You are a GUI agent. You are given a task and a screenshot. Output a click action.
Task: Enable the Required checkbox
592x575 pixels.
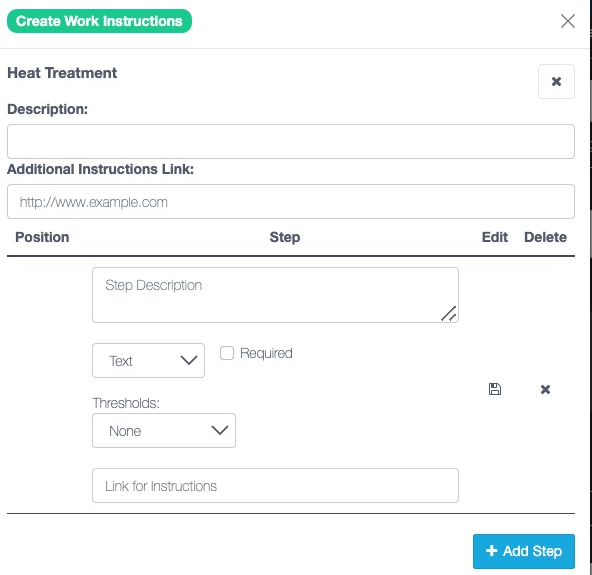tap(227, 353)
